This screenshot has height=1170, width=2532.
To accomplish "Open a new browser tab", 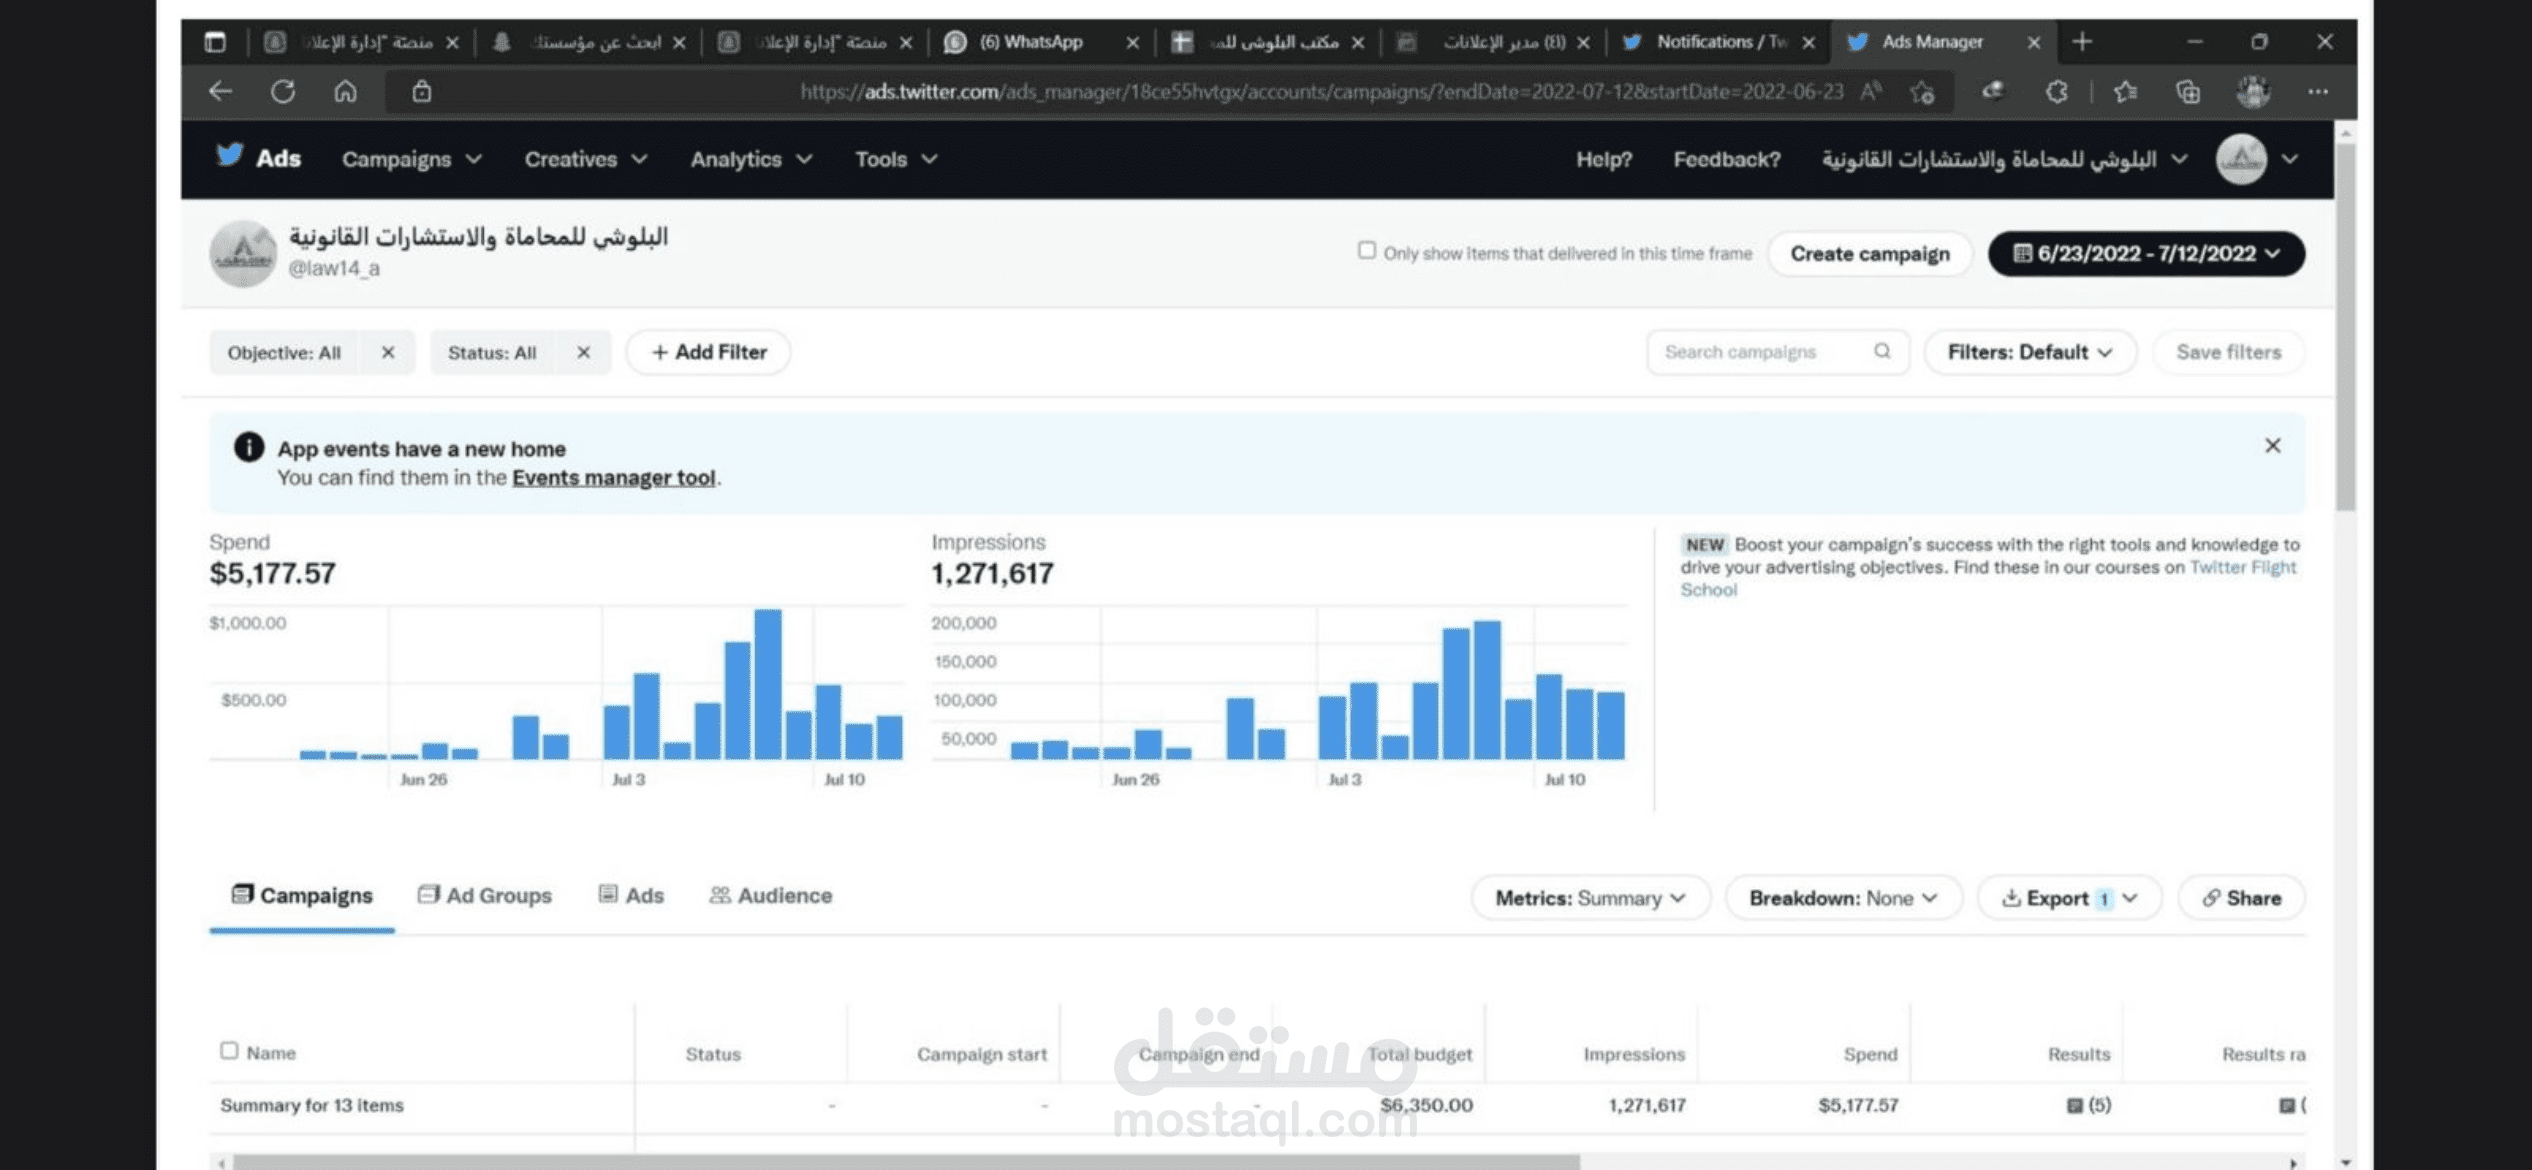I will point(2082,42).
